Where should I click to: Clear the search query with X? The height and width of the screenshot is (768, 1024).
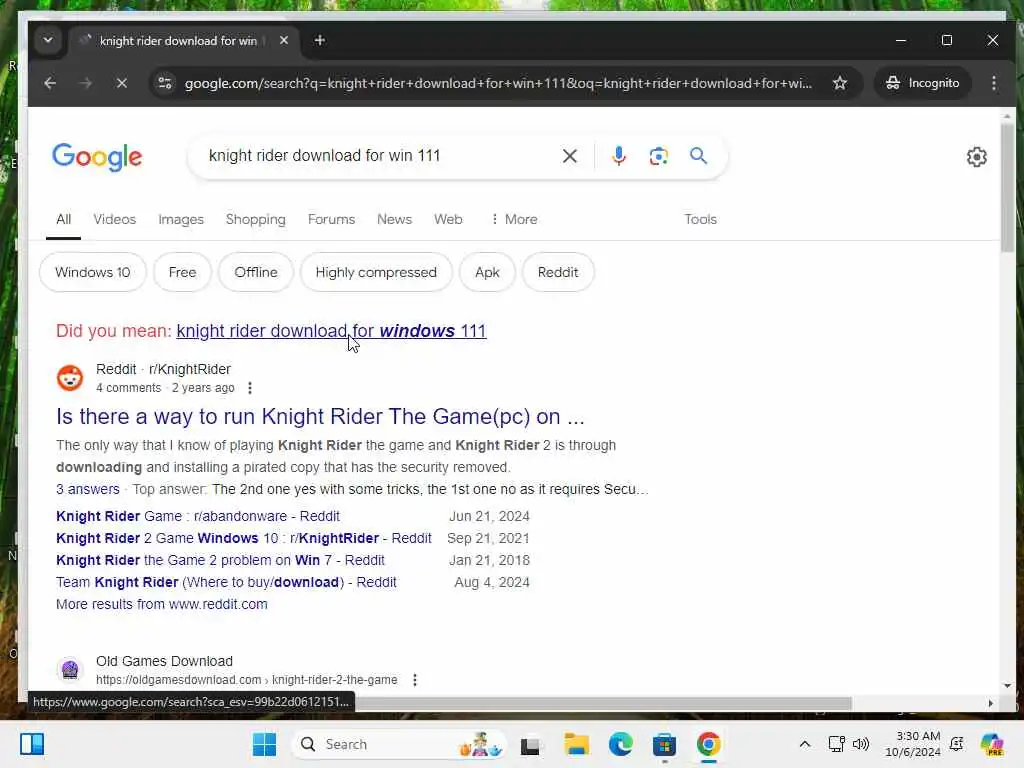pos(569,156)
